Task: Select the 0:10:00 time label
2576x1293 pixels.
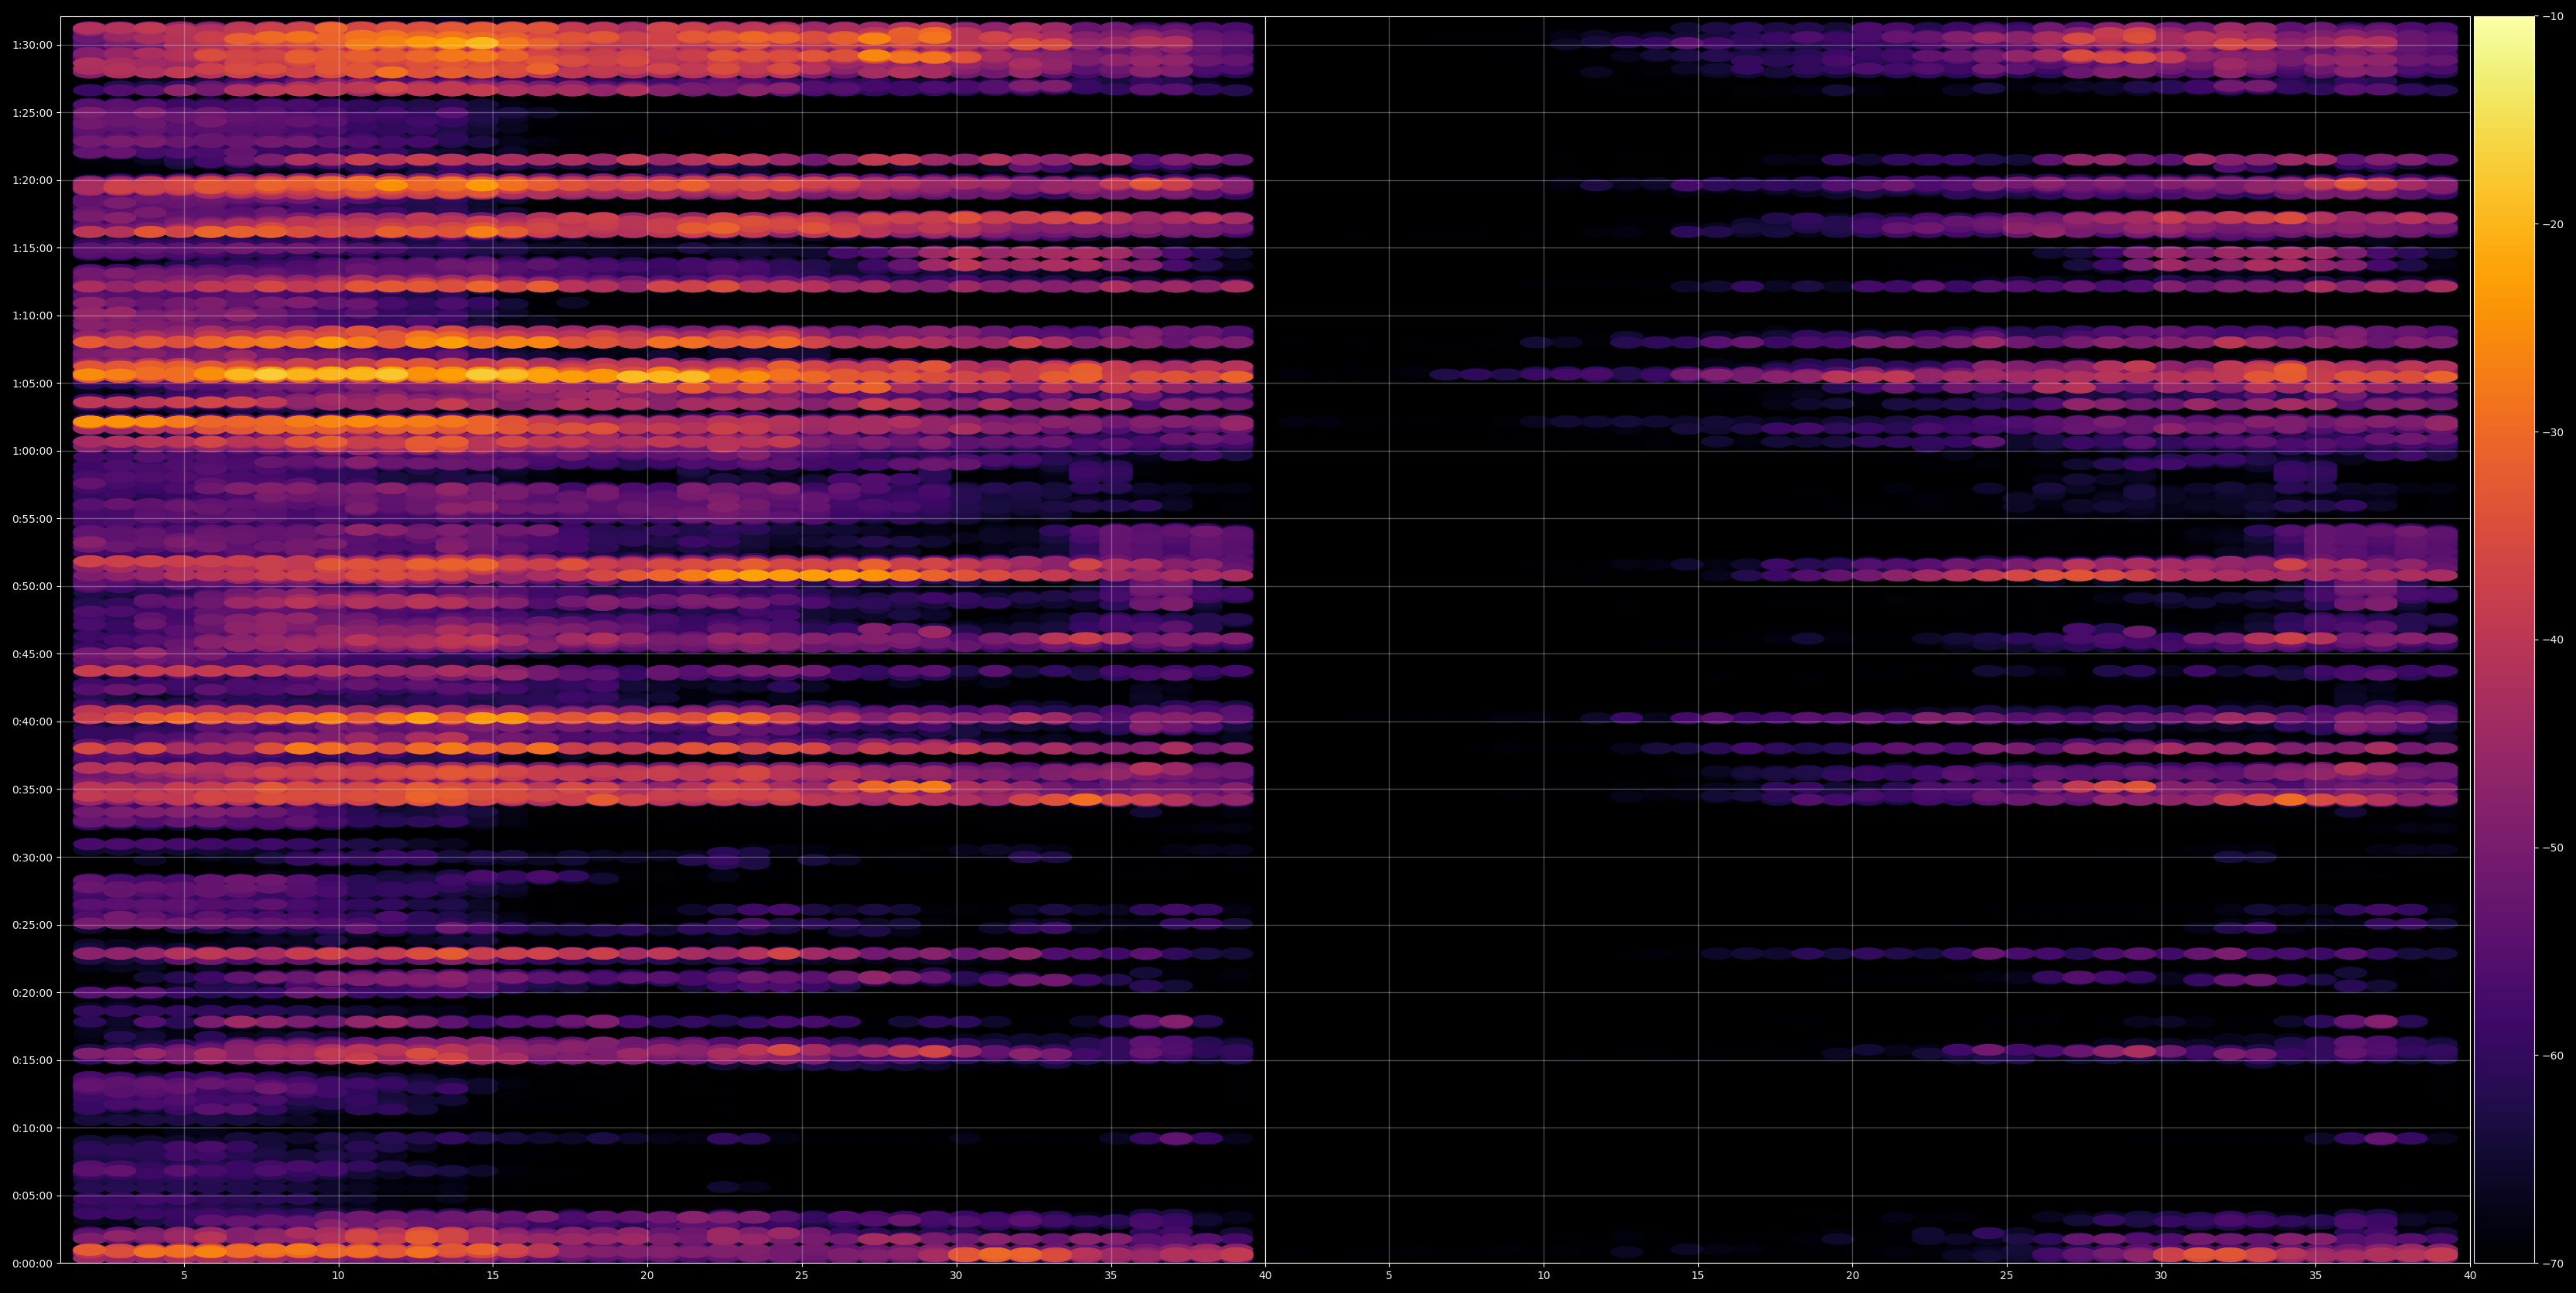Action: [x=31, y=1128]
